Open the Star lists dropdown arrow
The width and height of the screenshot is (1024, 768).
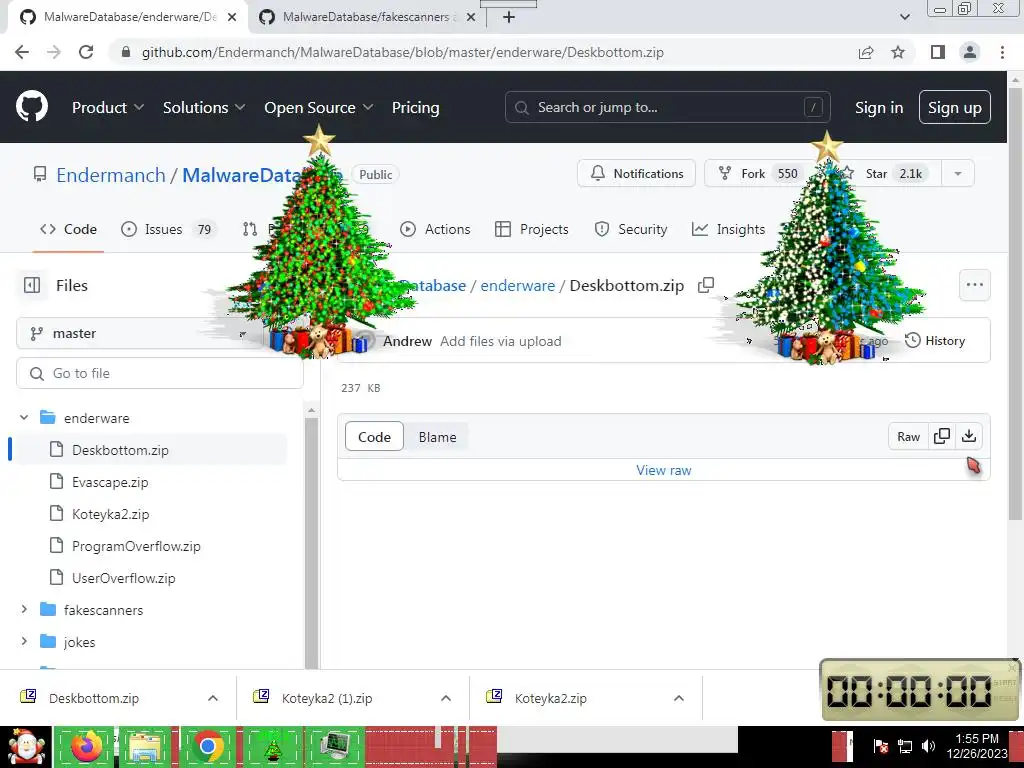click(957, 174)
